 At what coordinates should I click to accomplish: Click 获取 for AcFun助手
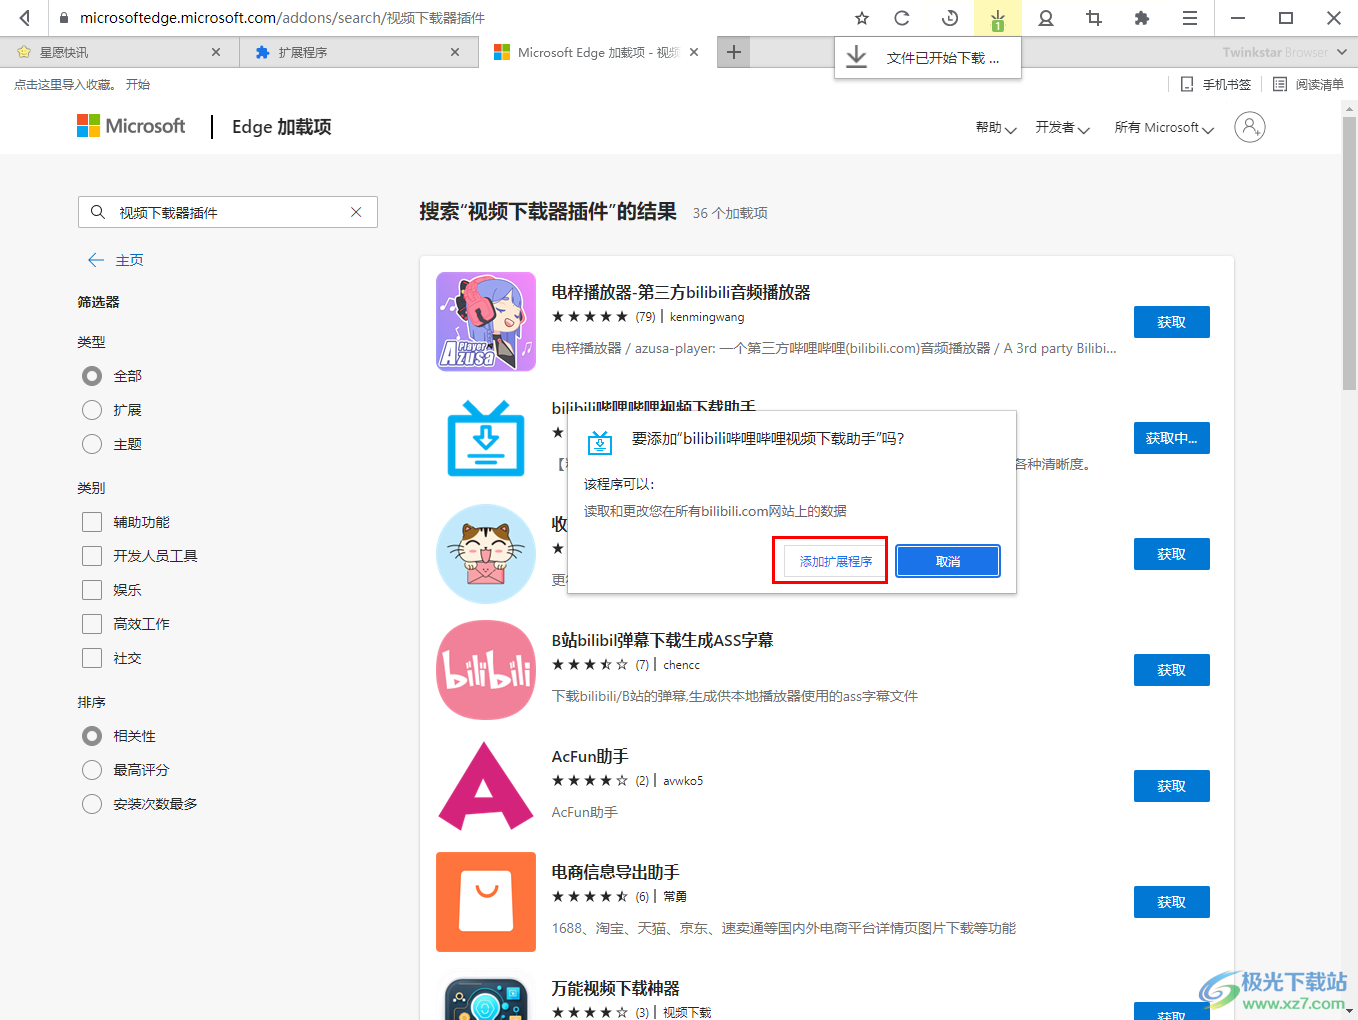tap(1172, 786)
